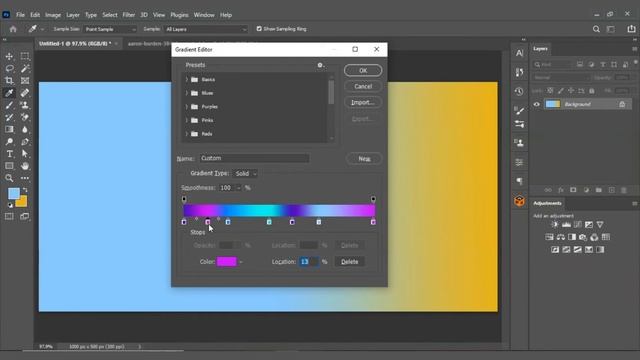Swap foreground and background colors
Viewport: 640px width, 360px height.
coord(25,190)
